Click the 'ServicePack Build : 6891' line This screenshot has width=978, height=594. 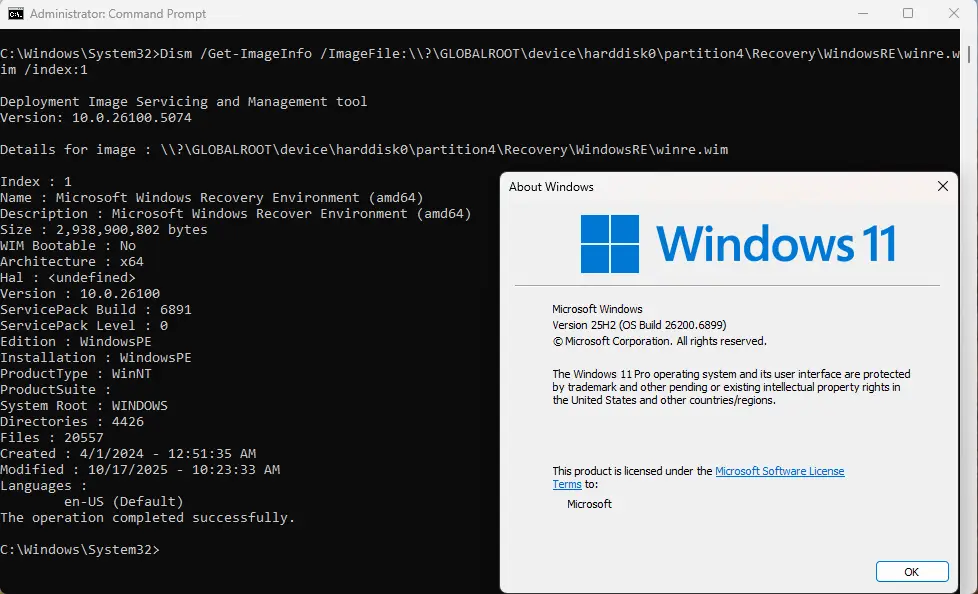[x=95, y=309]
